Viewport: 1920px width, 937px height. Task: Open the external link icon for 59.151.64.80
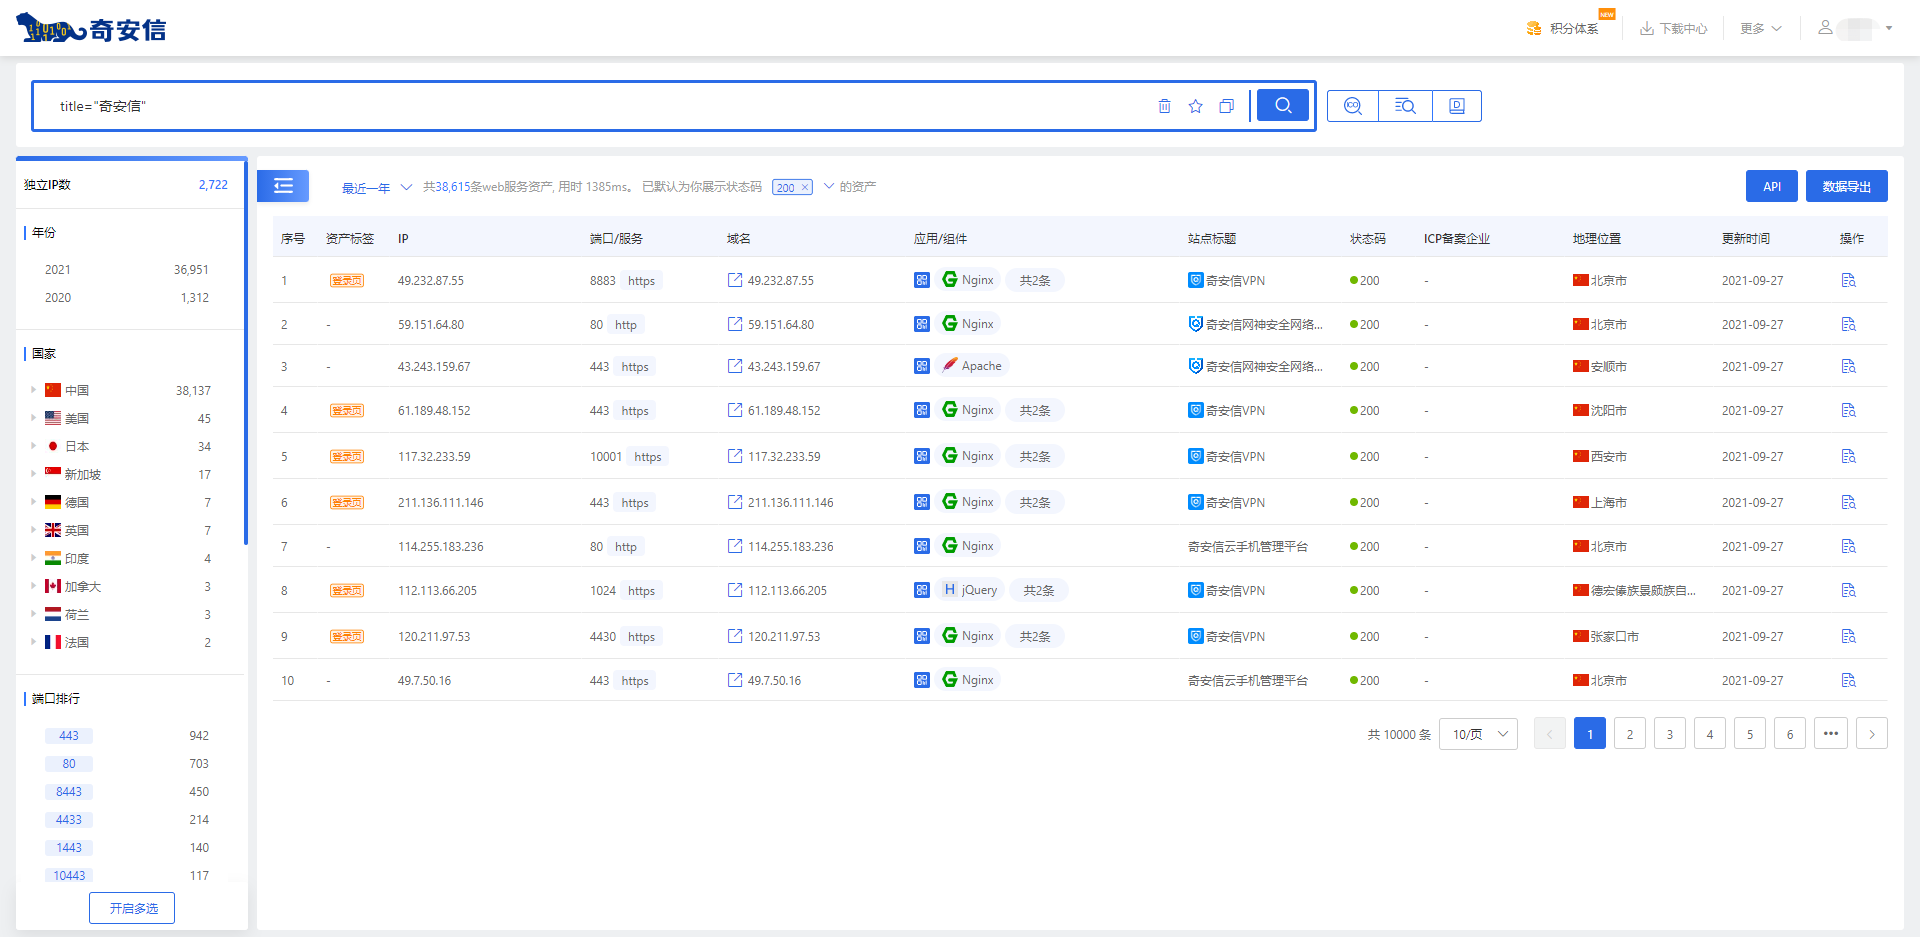(735, 324)
